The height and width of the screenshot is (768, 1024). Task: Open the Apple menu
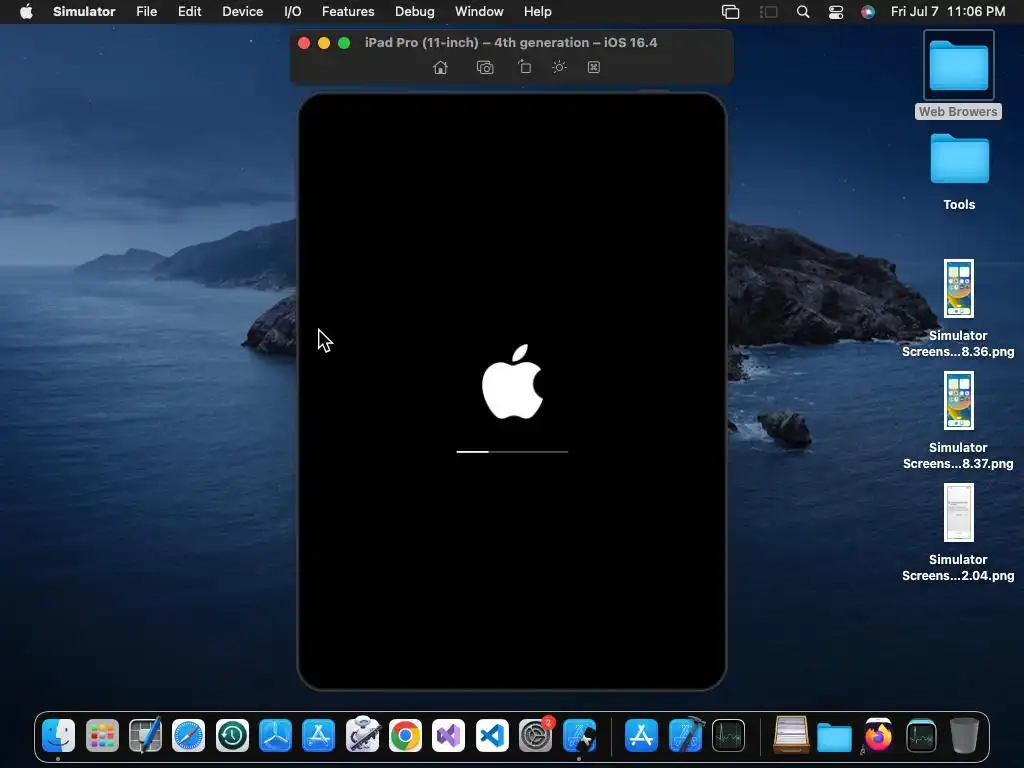coord(26,12)
